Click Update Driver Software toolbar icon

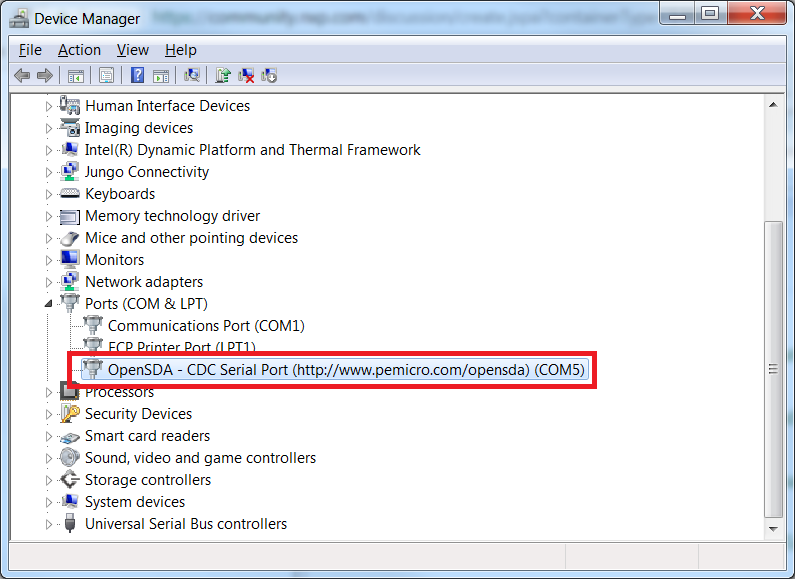[223, 76]
